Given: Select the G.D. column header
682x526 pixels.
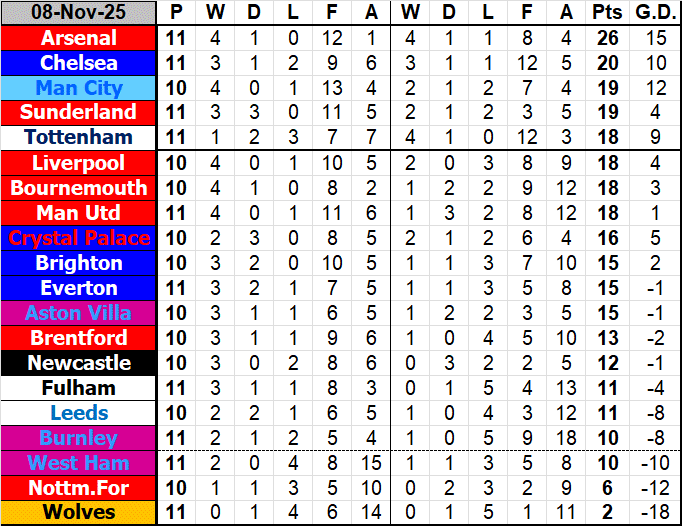Looking at the screenshot, I should click(655, 13).
